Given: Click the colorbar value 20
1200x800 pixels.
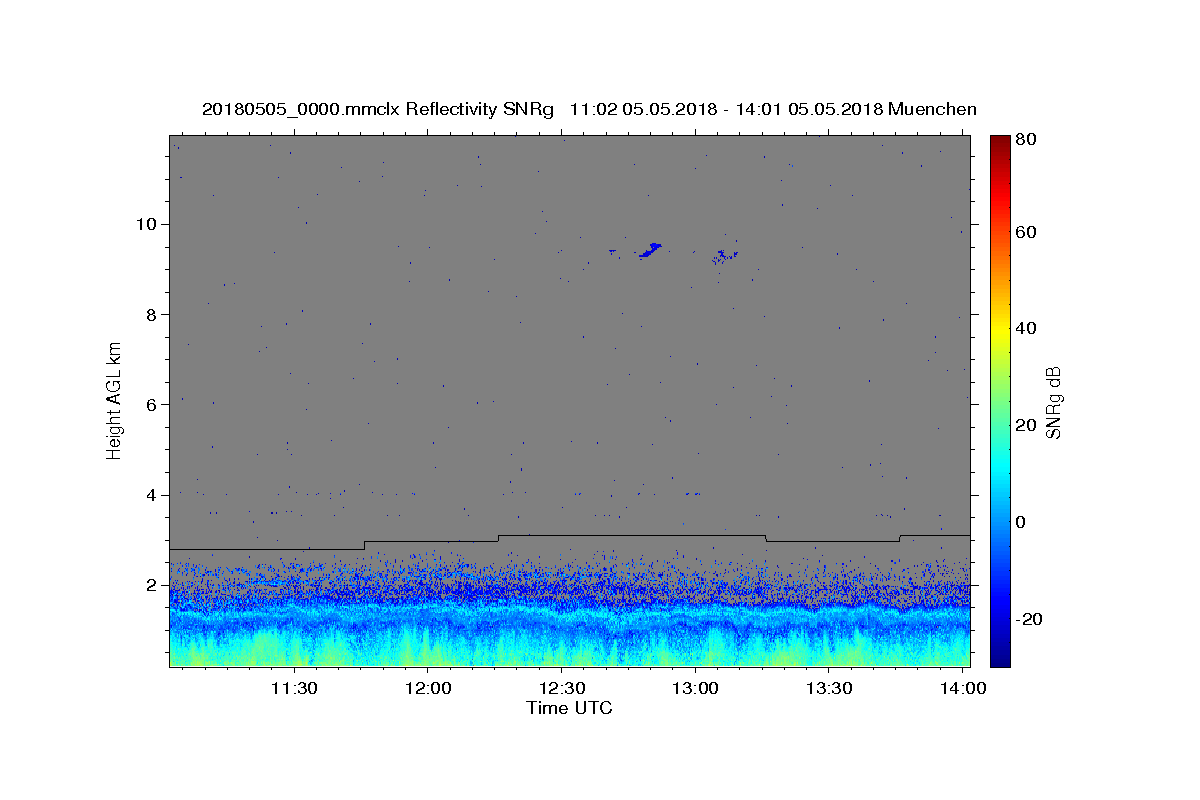Looking at the screenshot, I should pos(1025,425).
